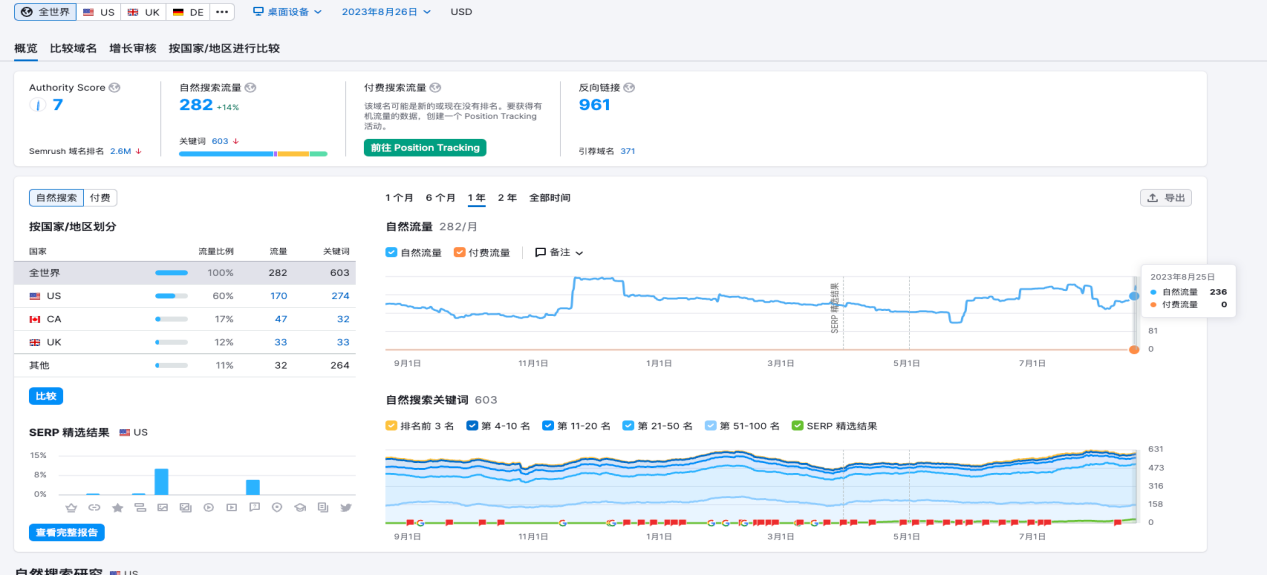Click the globe icon beside Authority Score
This screenshot has width=1267, height=575.
(115, 88)
